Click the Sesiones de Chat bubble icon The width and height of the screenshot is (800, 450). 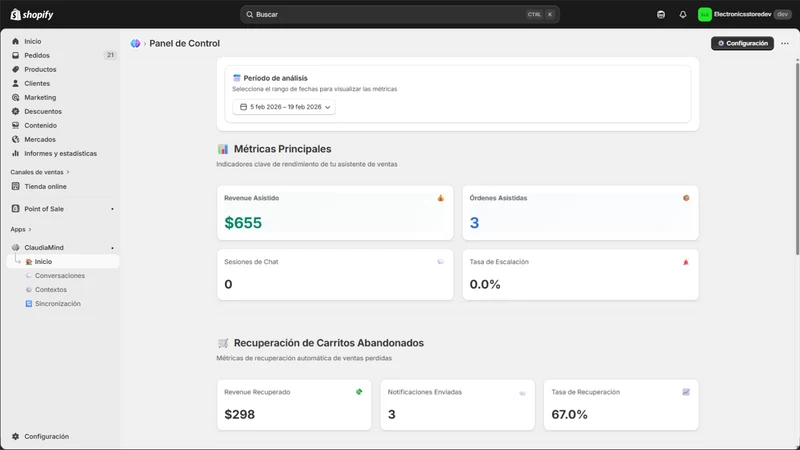click(441, 262)
